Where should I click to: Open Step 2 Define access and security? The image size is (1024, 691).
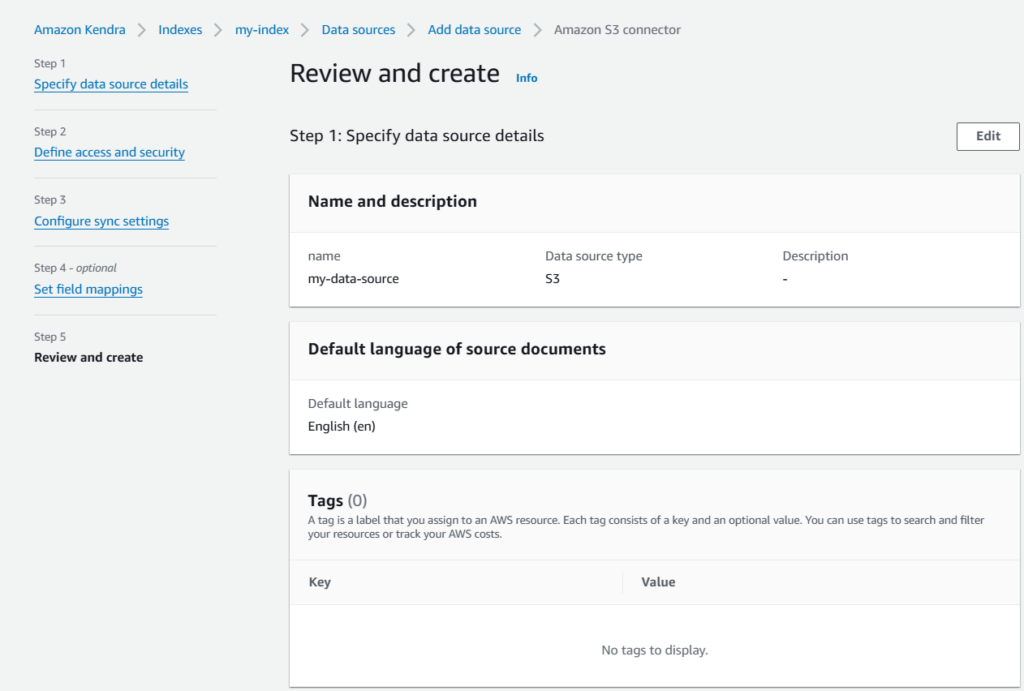109,153
